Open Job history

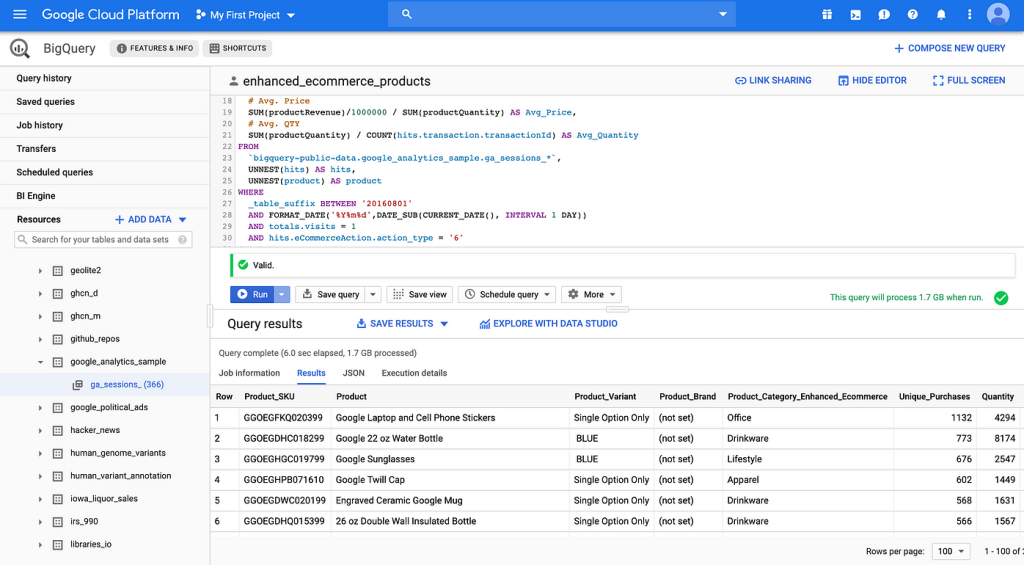point(39,125)
